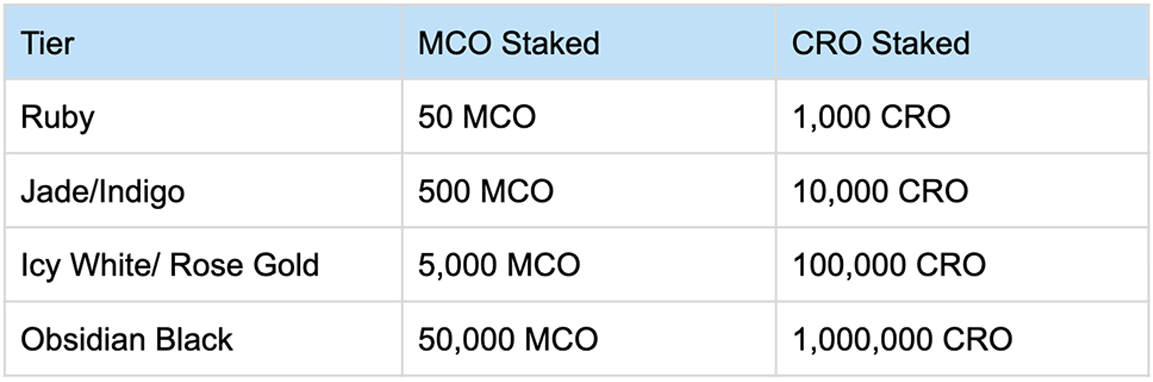The width and height of the screenshot is (1153, 382).
Task: Click the Icy White/ Rose Gold cell
Action: [x=203, y=264]
